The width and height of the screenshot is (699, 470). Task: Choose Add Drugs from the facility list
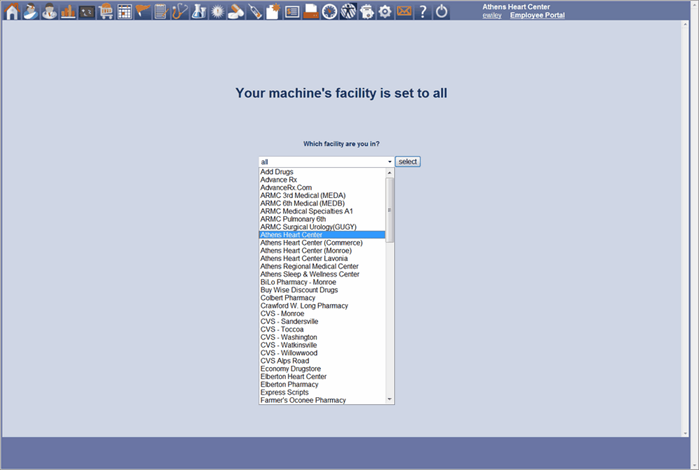click(322, 172)
